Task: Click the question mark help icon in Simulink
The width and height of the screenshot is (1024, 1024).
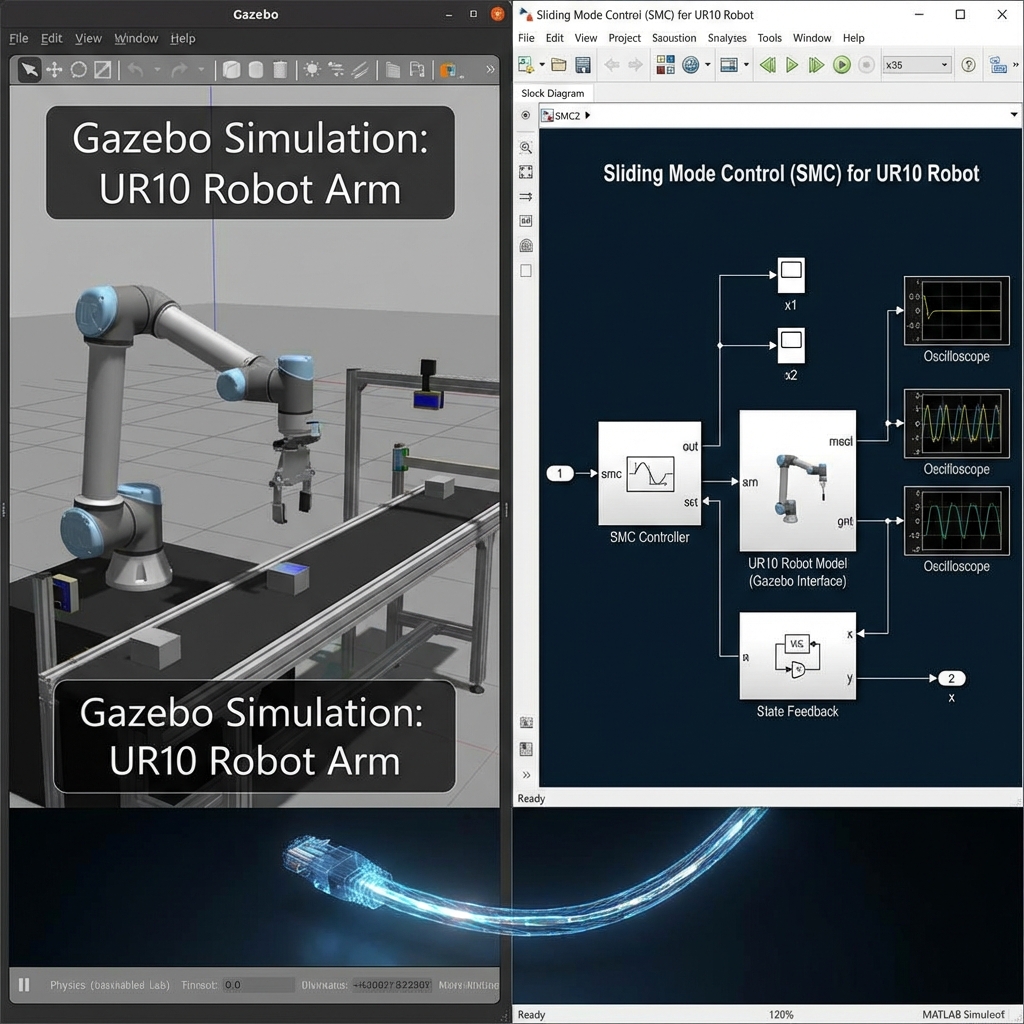Action: tap(968, 65)
